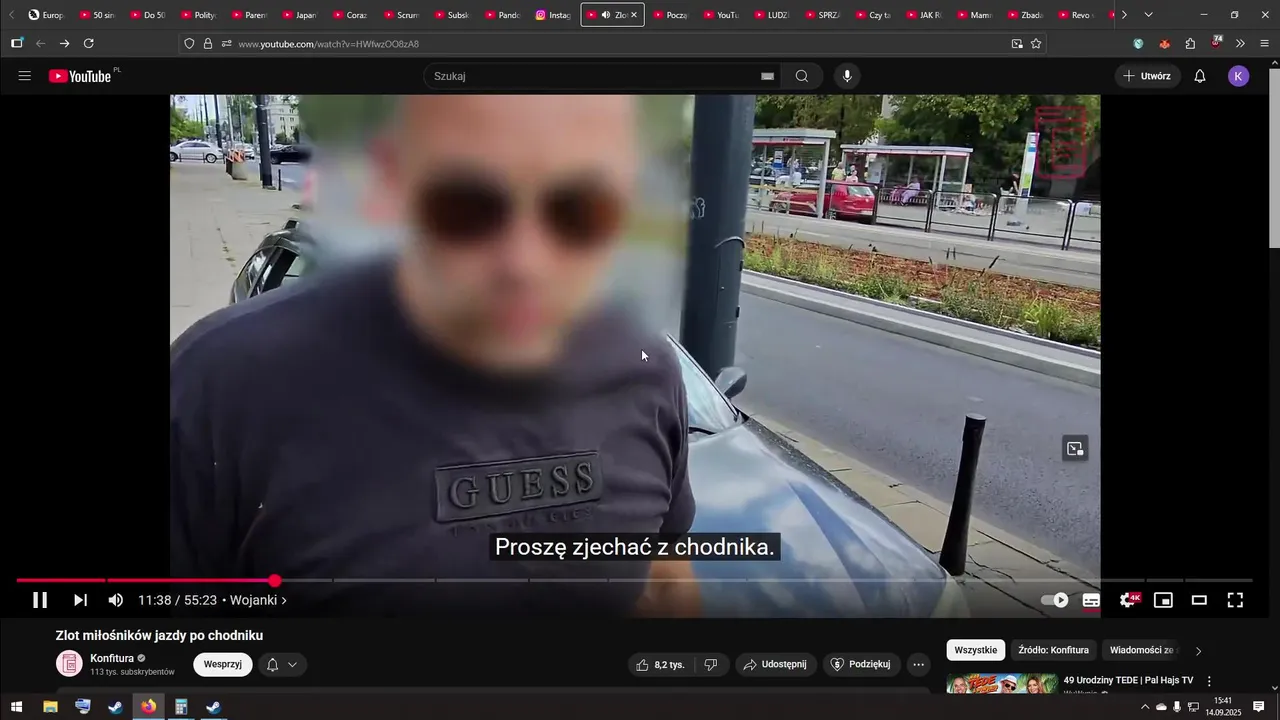
Task: Close the current YouTube tab
Action: point(634,15)
